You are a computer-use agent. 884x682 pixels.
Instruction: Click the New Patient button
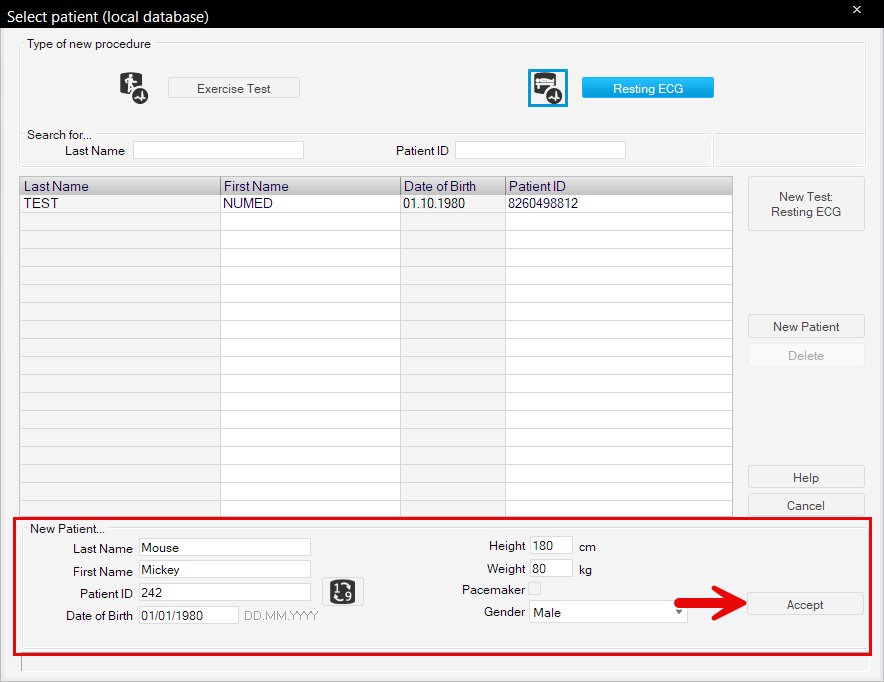(806, 326)
